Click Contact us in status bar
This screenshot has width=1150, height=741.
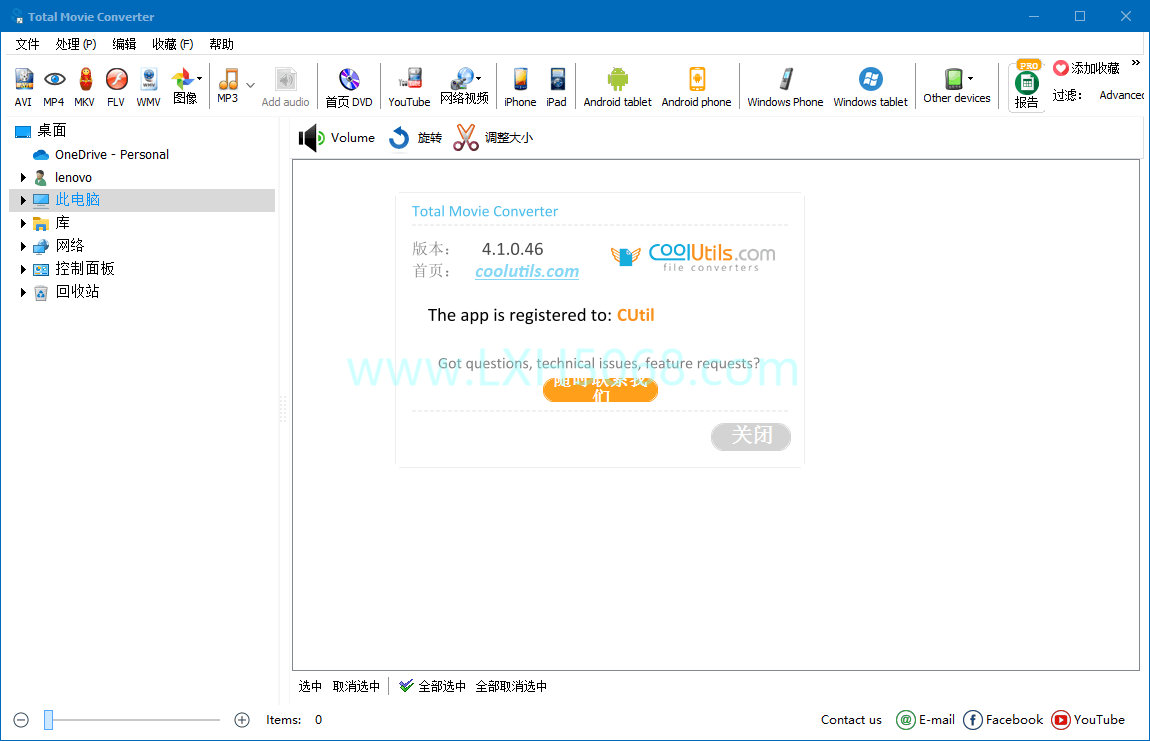[x=851, y=720]
